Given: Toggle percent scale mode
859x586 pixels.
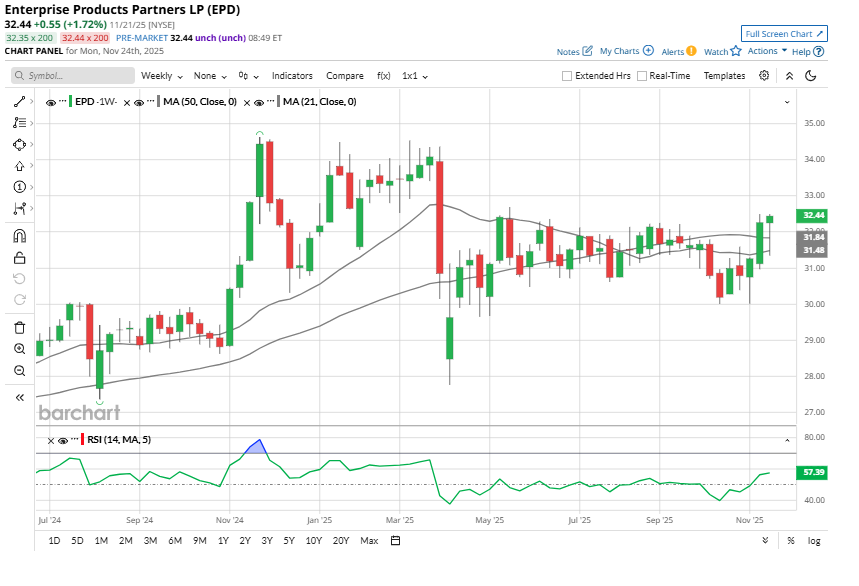Looking at the screenshot, I should pos(791,541).
